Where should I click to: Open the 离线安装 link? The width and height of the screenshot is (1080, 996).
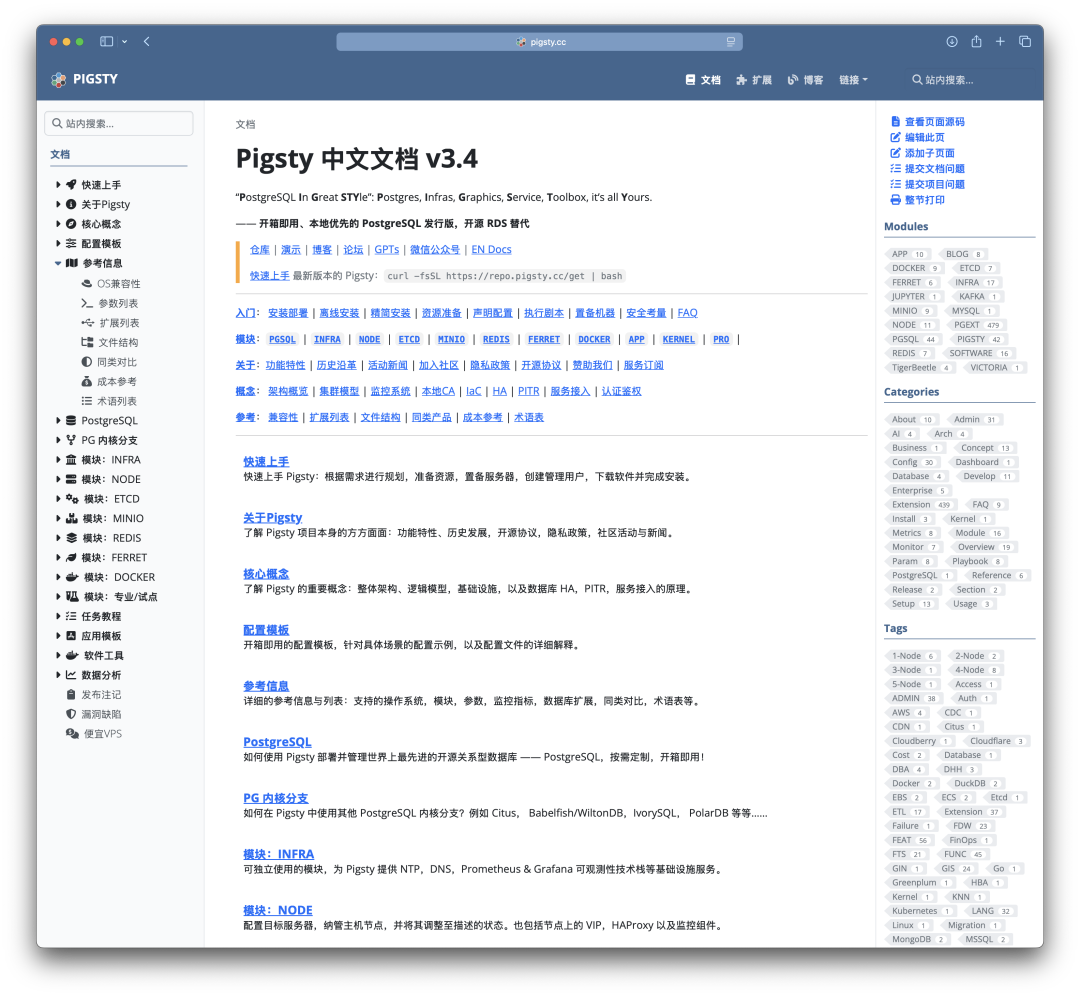point(339,313)
